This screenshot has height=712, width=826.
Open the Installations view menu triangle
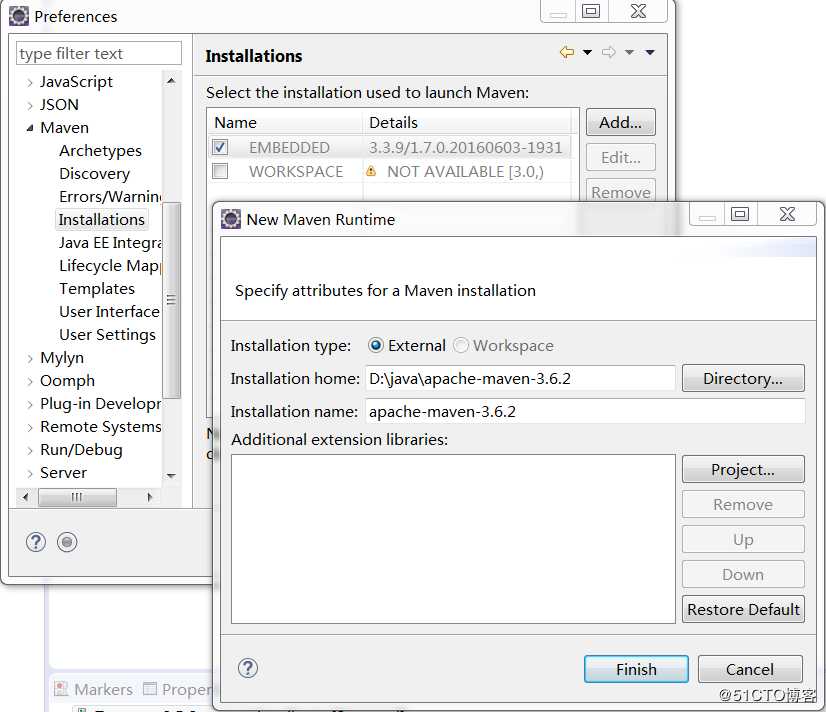pos(650,52)
